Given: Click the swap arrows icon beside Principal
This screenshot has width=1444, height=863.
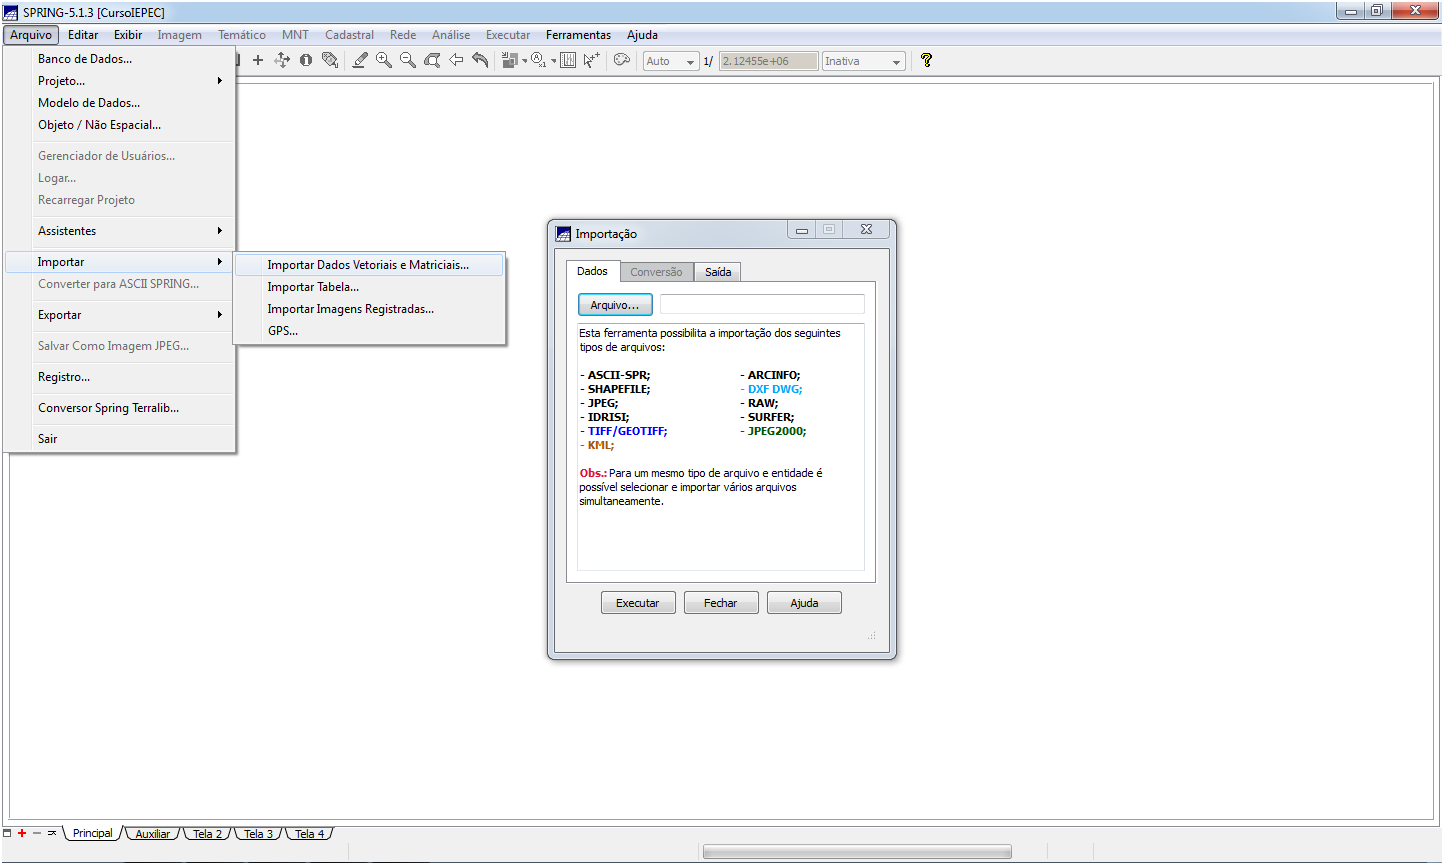Looking at the screenshot, I should coord(52,833).
